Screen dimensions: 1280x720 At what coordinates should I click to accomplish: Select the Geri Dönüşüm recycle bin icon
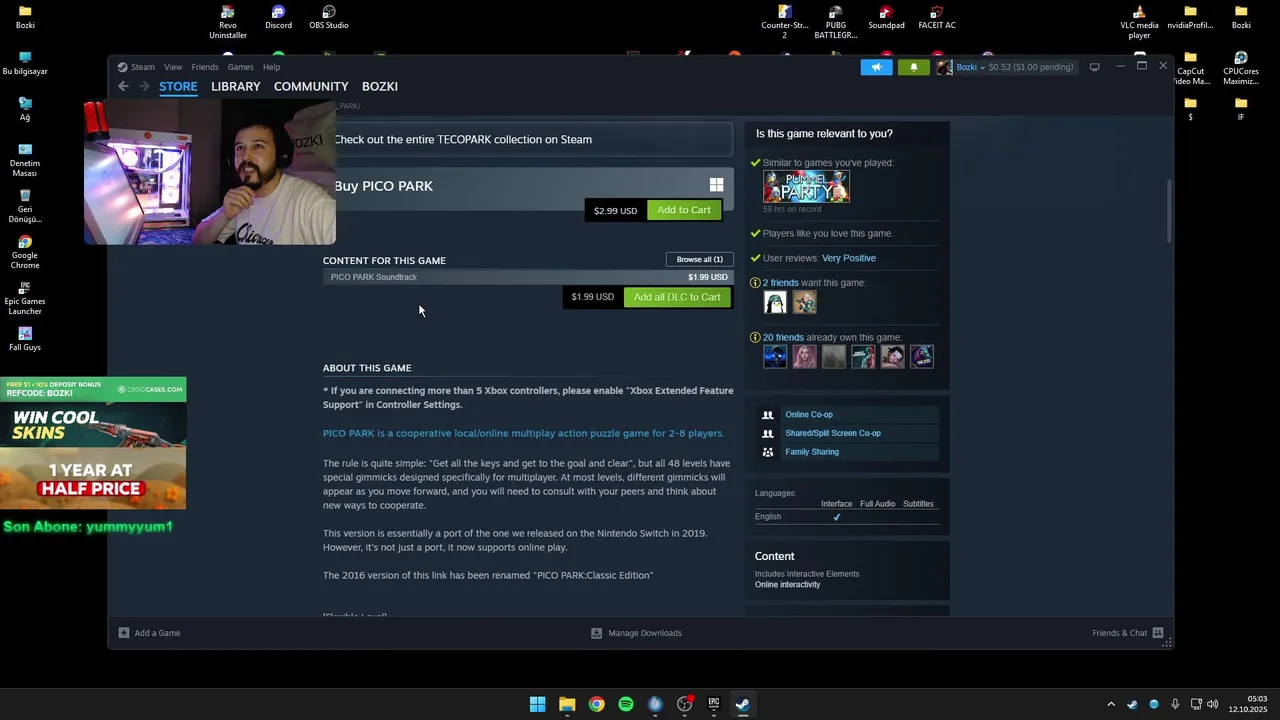(25, 206)
